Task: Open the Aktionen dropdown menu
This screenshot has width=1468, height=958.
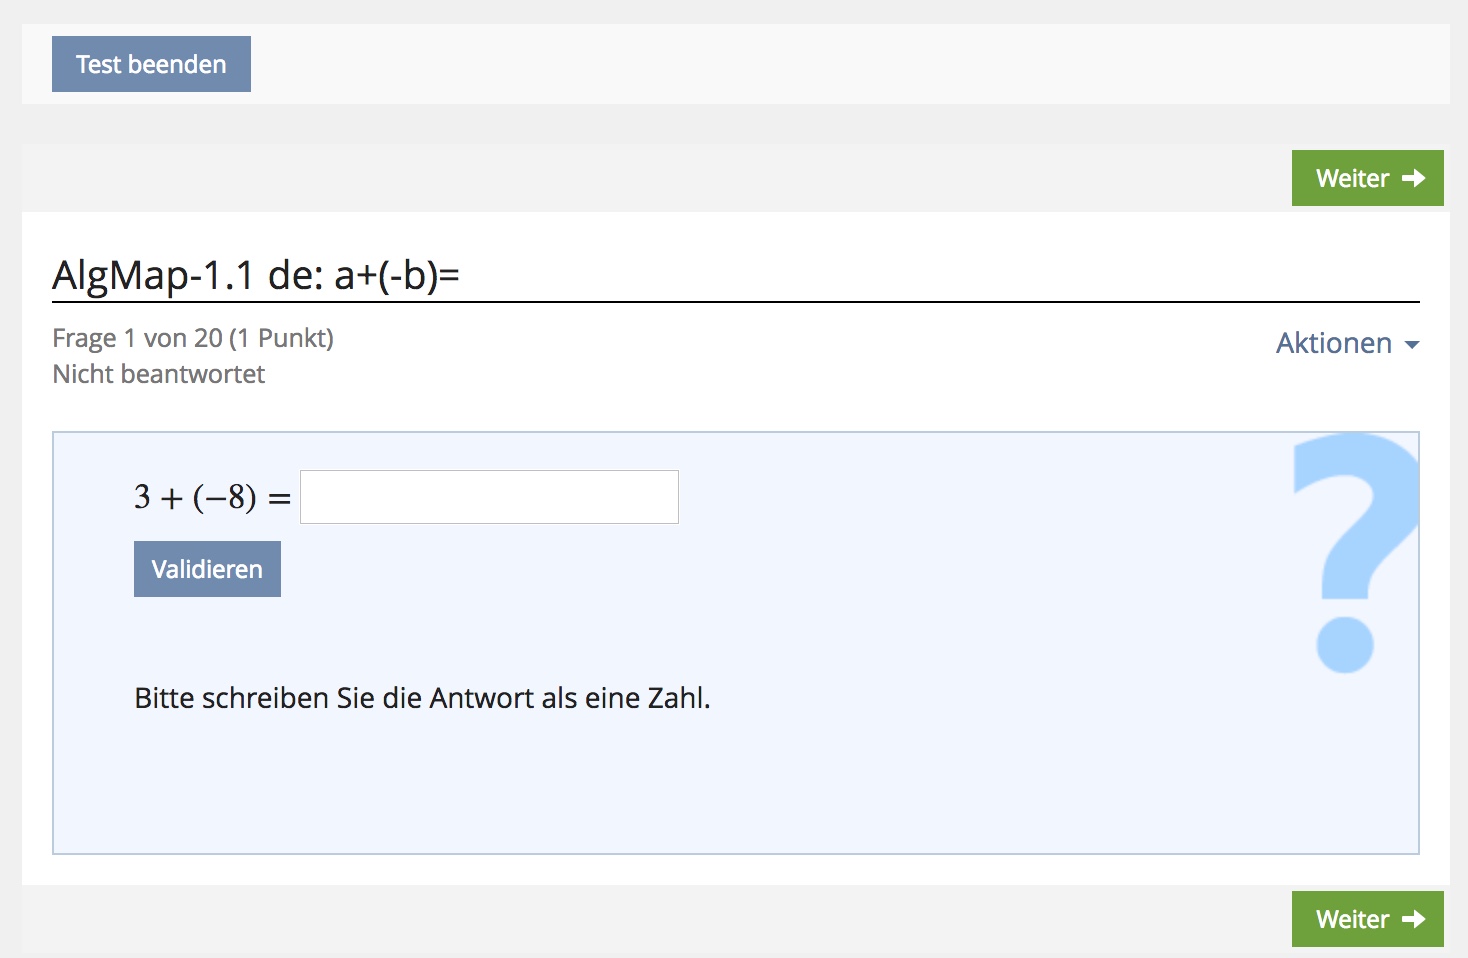Action: pos(1334,343)
